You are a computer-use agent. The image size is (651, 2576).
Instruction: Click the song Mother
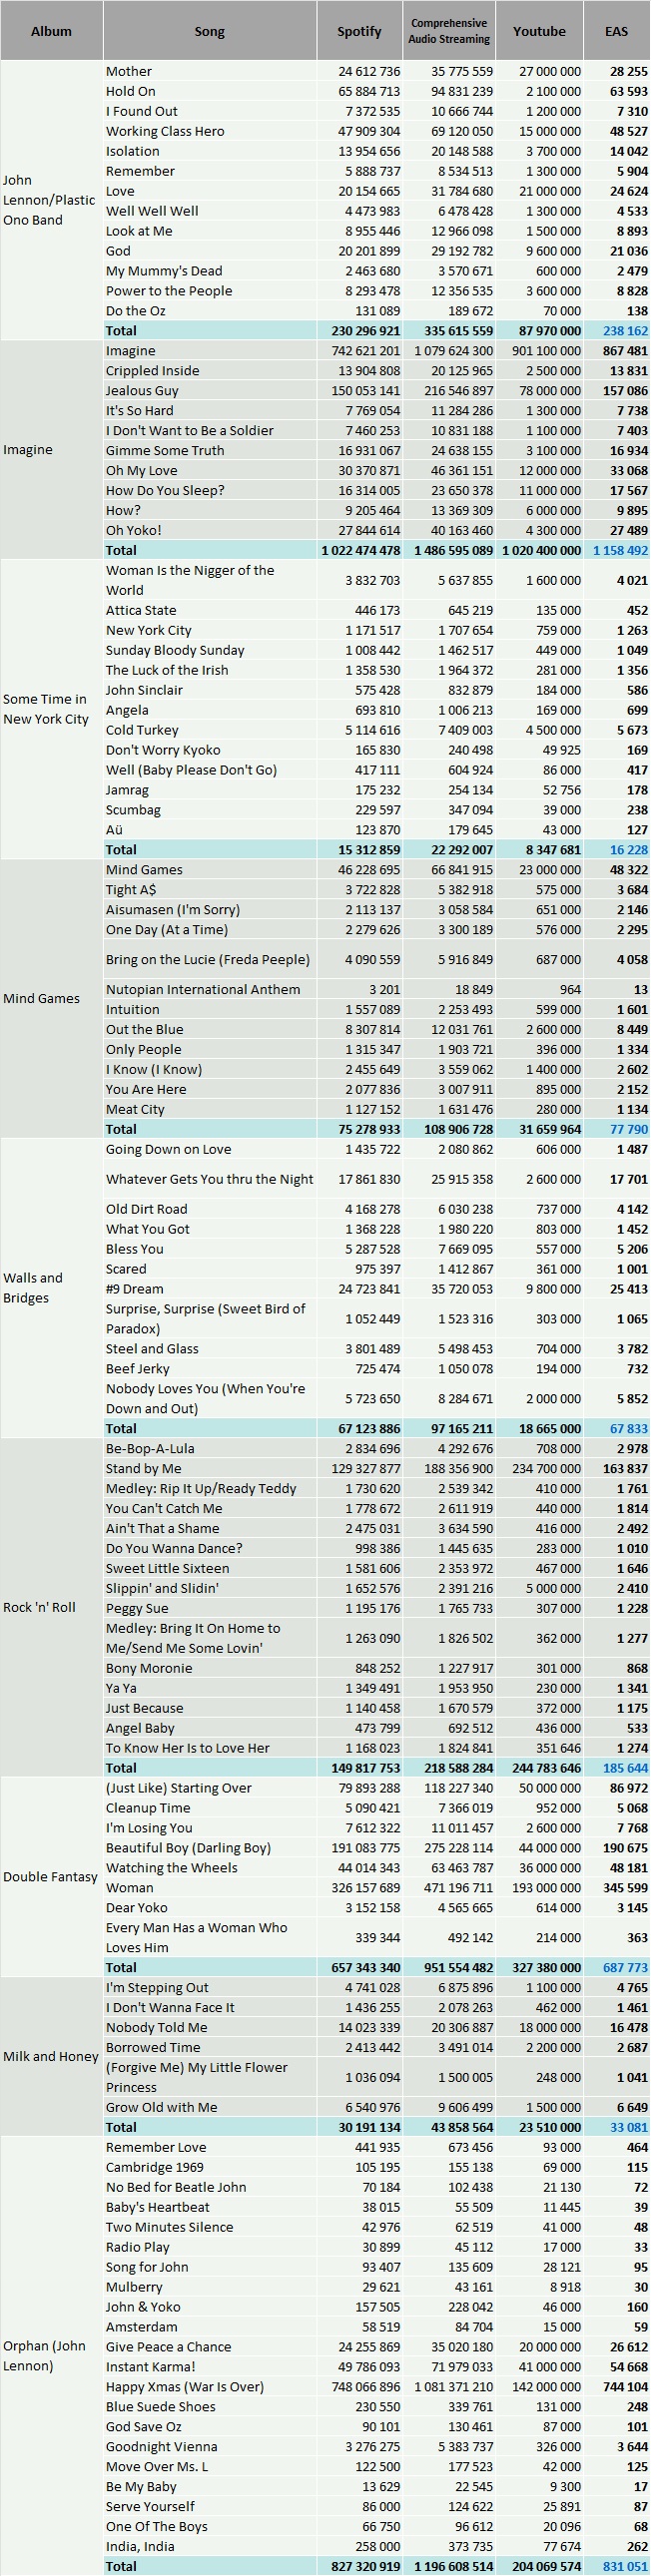coord(129,71)
